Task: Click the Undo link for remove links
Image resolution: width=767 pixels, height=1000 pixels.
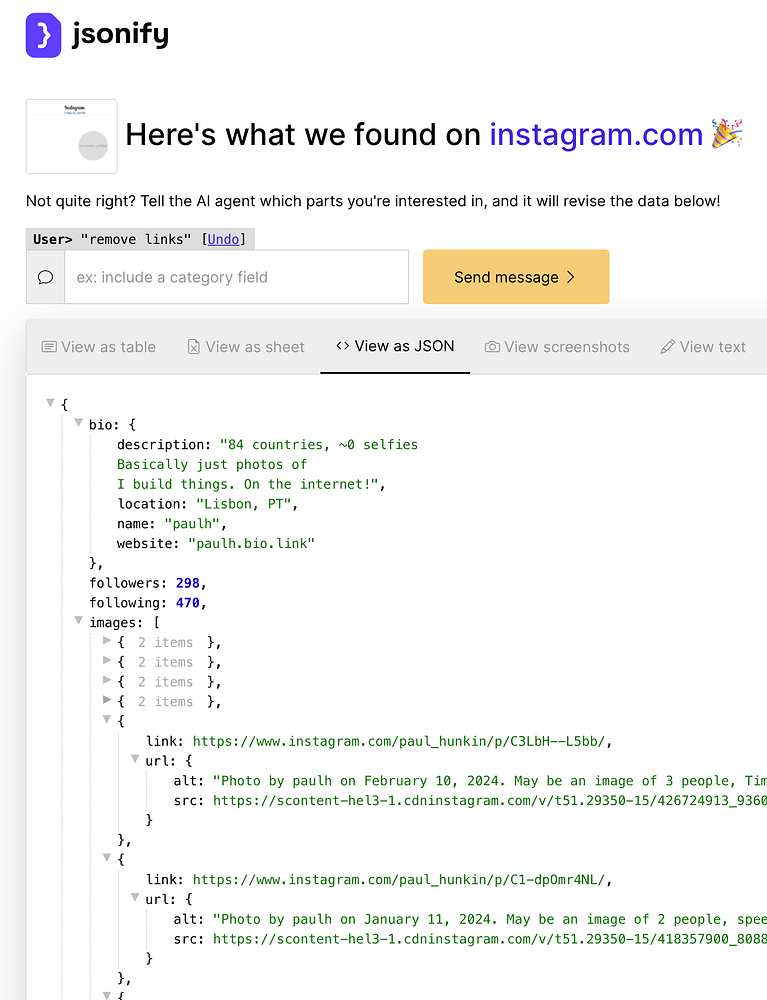Action: [223, 239]
